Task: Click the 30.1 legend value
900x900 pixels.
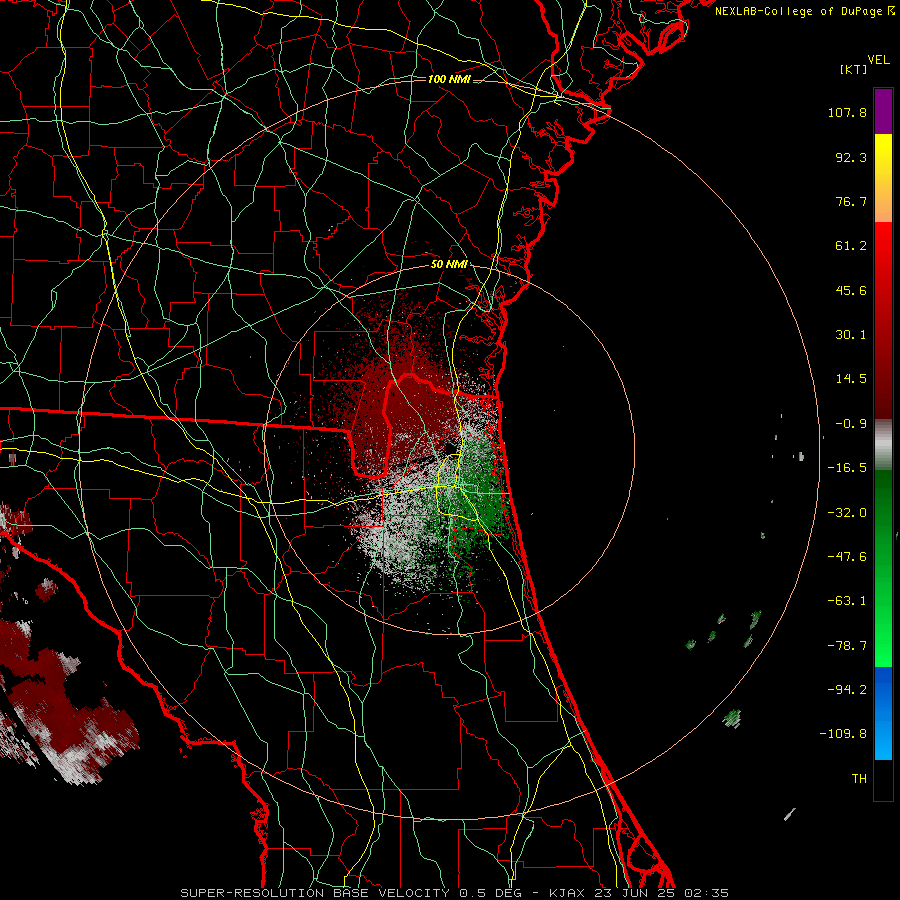Action: (851, 335)
